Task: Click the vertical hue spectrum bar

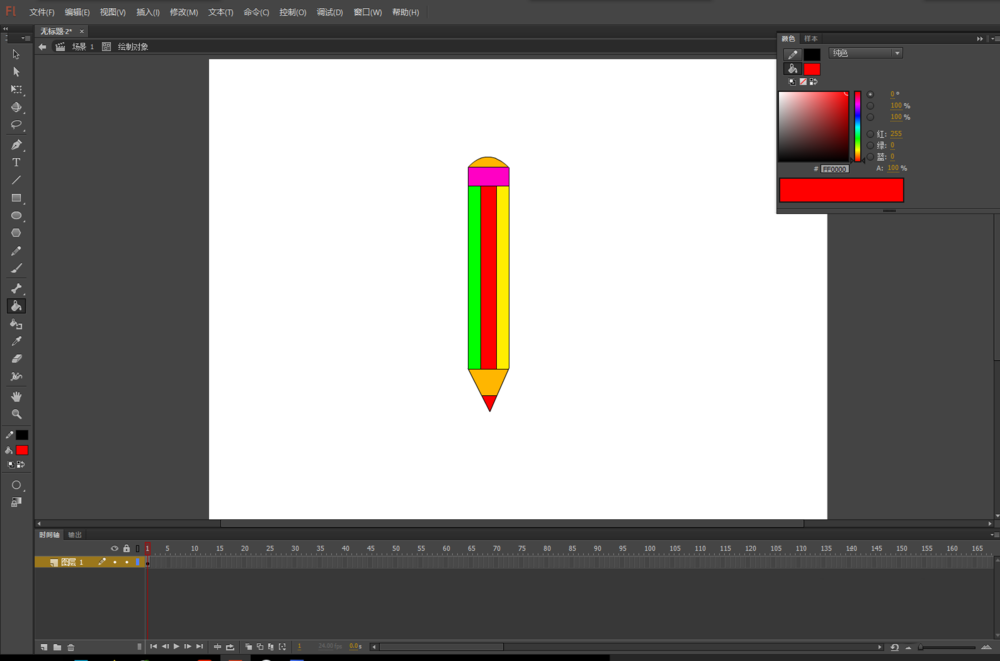Action: 858,126
